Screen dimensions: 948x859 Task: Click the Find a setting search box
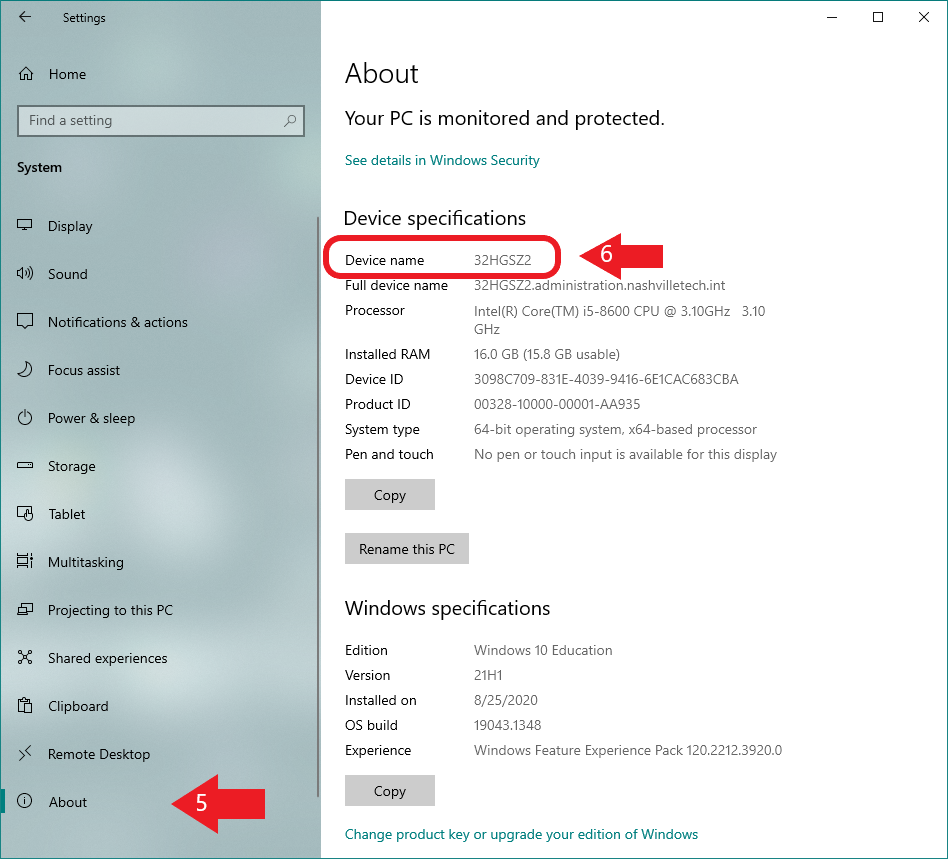coord(161,120)
